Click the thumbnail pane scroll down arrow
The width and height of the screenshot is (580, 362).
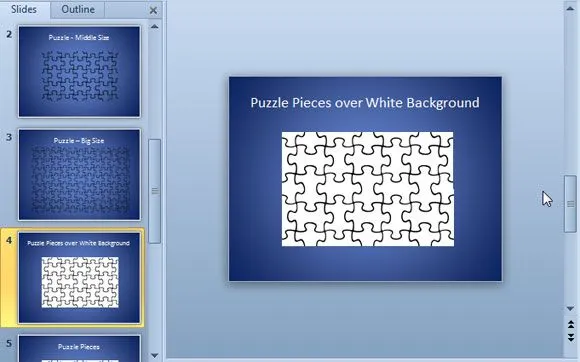(x=155, y=356)
